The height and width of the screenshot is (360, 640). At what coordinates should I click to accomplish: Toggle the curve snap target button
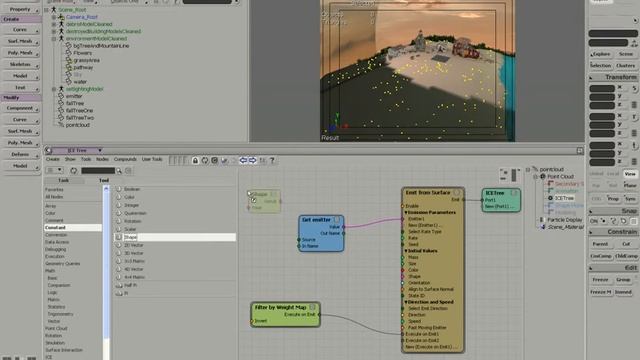pyautogui.click(x=613, y=221)
